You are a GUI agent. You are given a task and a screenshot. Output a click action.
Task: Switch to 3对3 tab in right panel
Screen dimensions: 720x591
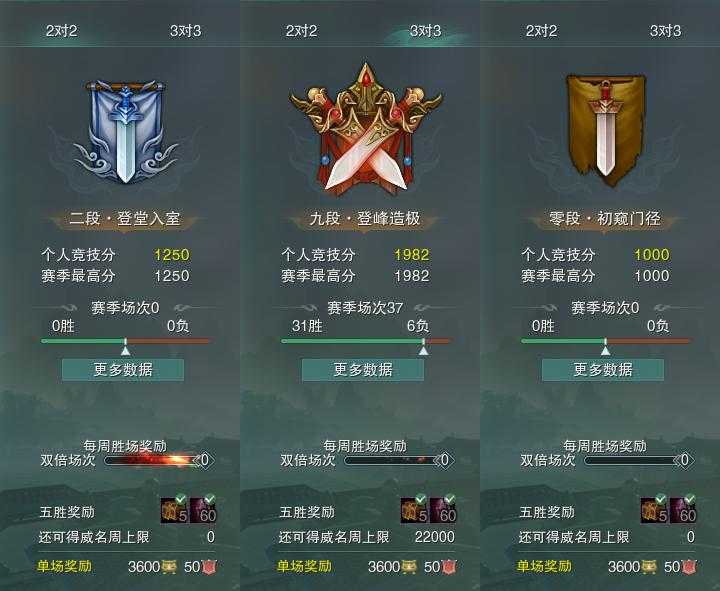[665, 31]
